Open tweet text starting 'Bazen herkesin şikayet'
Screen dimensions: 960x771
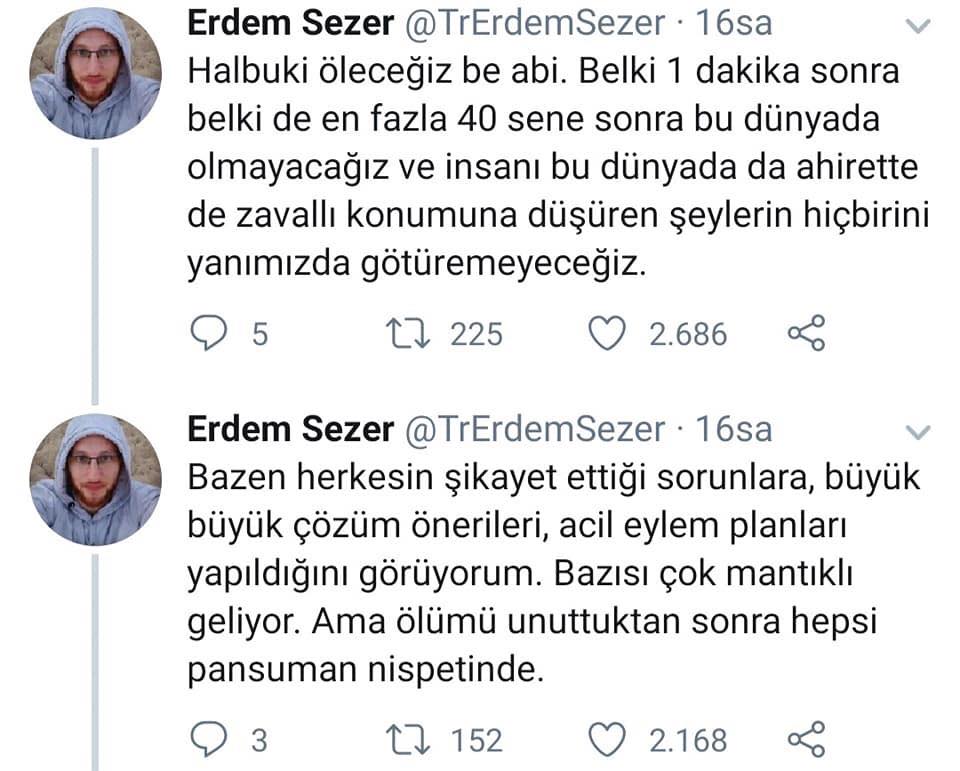pos(553,573)
